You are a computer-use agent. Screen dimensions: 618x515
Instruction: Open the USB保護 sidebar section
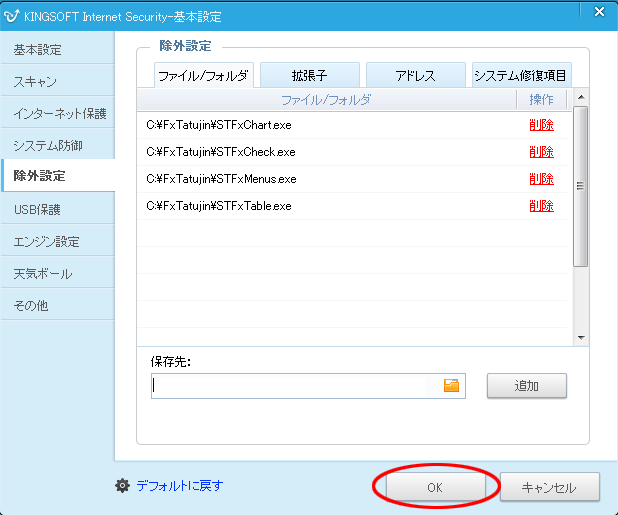(58, 209)
